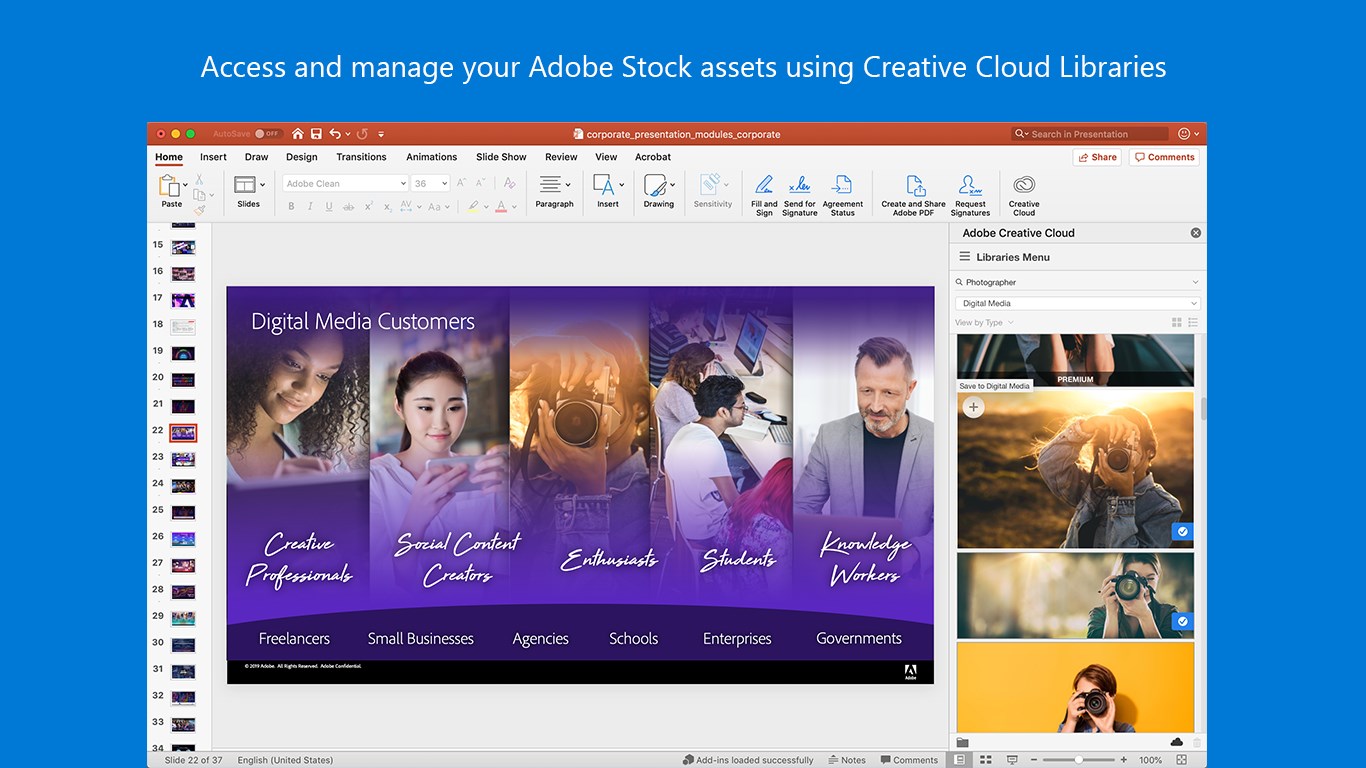
Task: Click the Creative Cloud ribbon icon
Action: [1024, 185]
